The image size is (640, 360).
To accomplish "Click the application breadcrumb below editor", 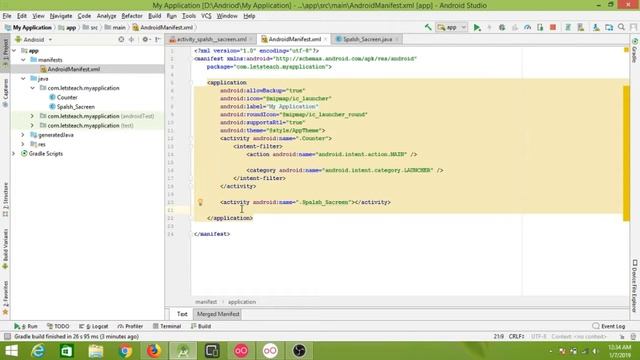I will 242,302.
